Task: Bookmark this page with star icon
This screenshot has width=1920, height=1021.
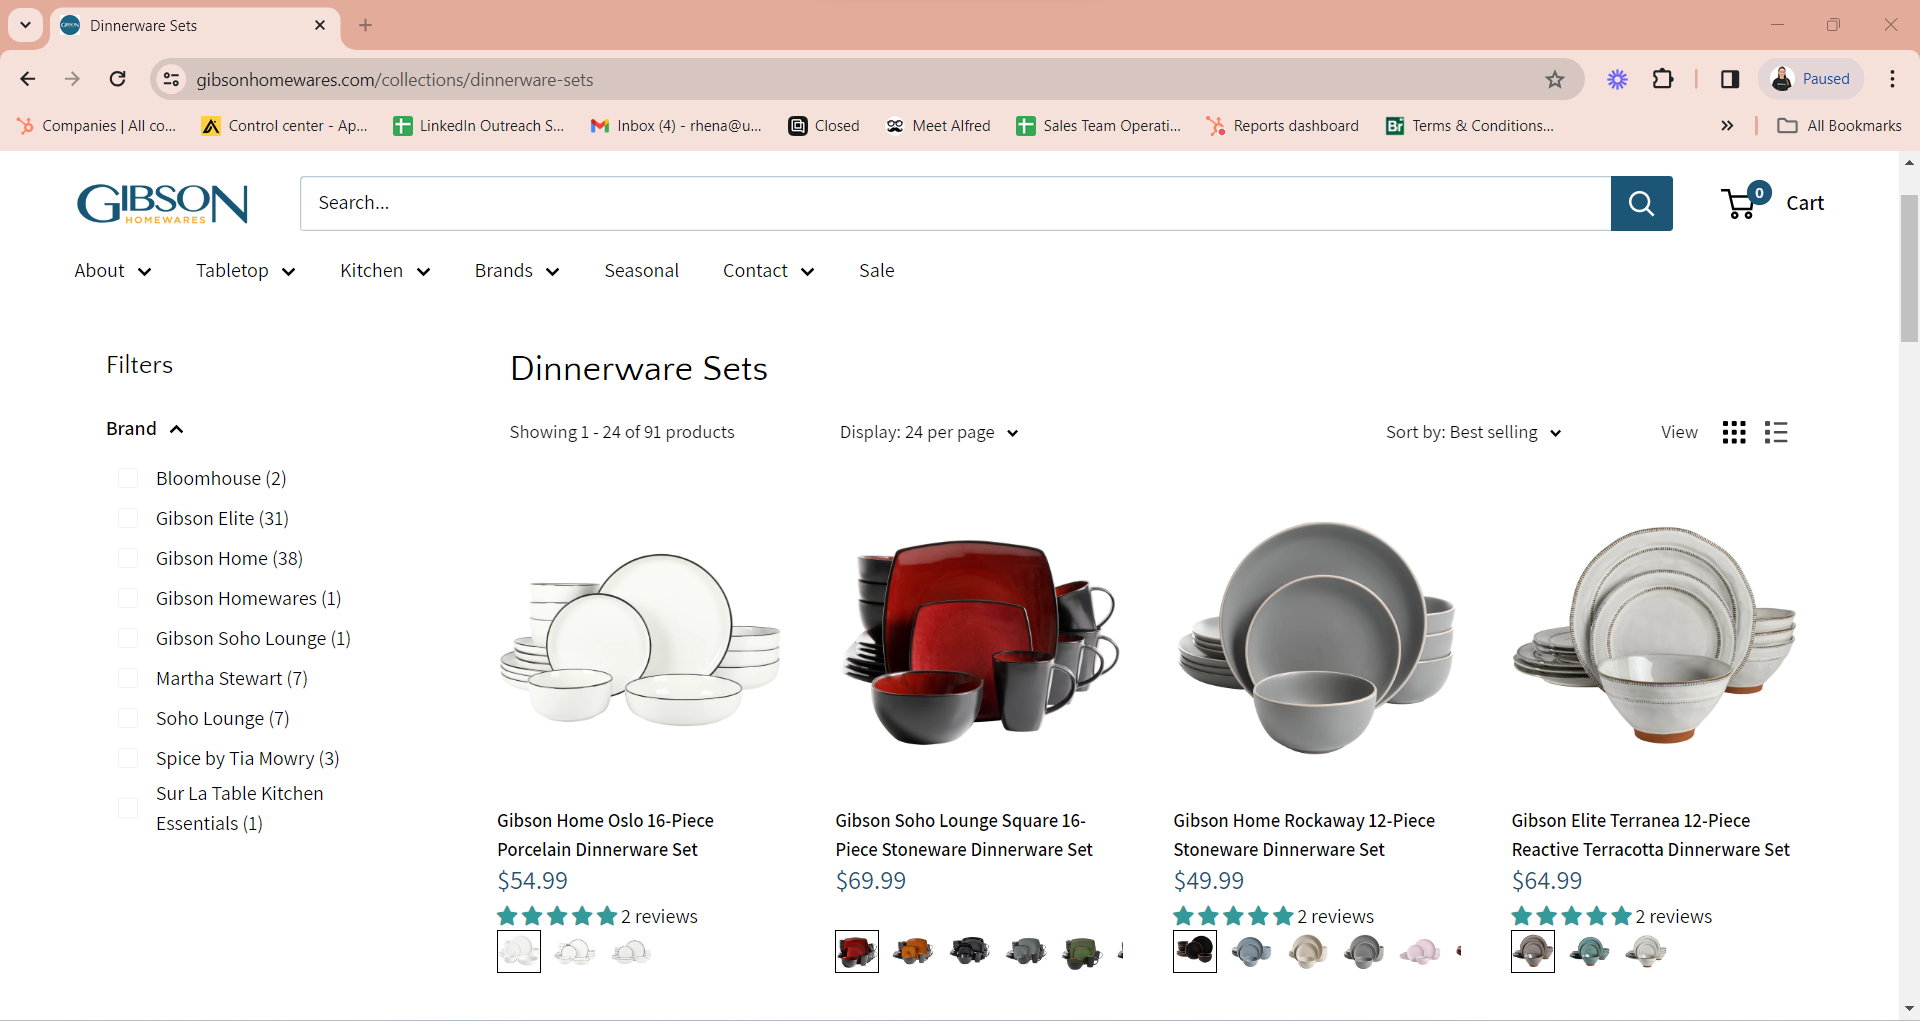Action: 1554,79
